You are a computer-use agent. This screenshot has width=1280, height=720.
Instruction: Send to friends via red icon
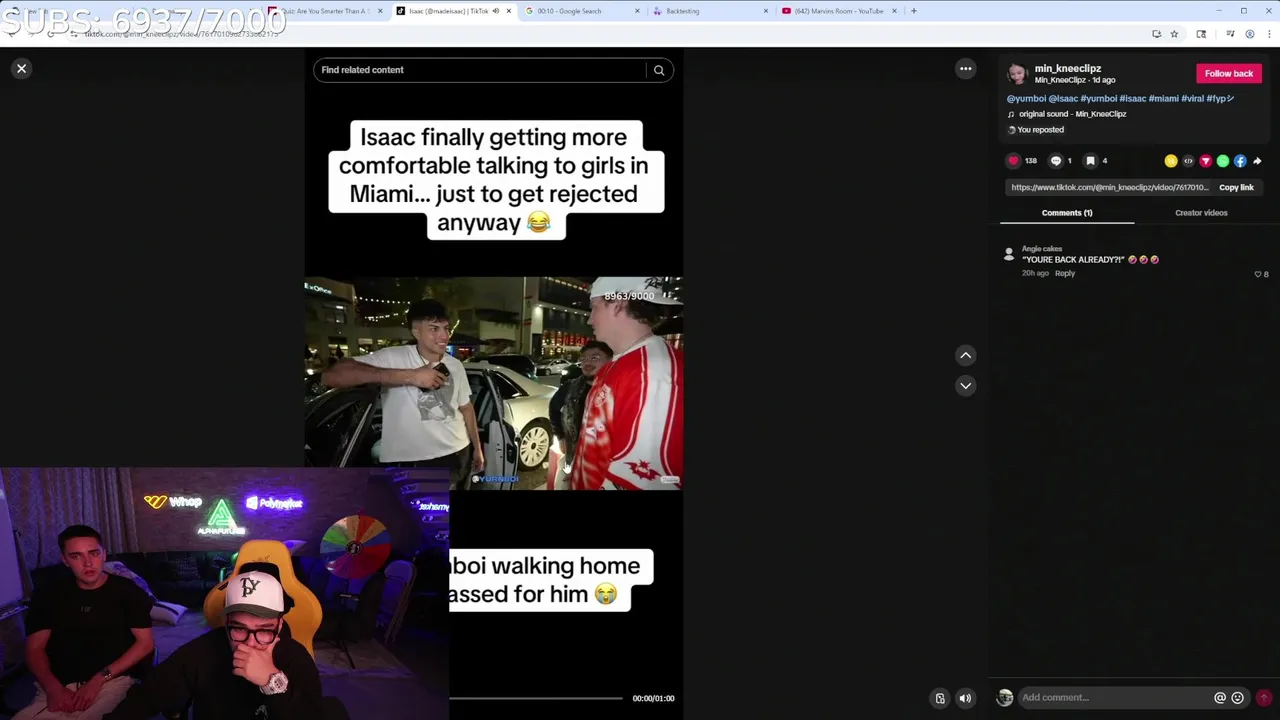[1205, 161]
